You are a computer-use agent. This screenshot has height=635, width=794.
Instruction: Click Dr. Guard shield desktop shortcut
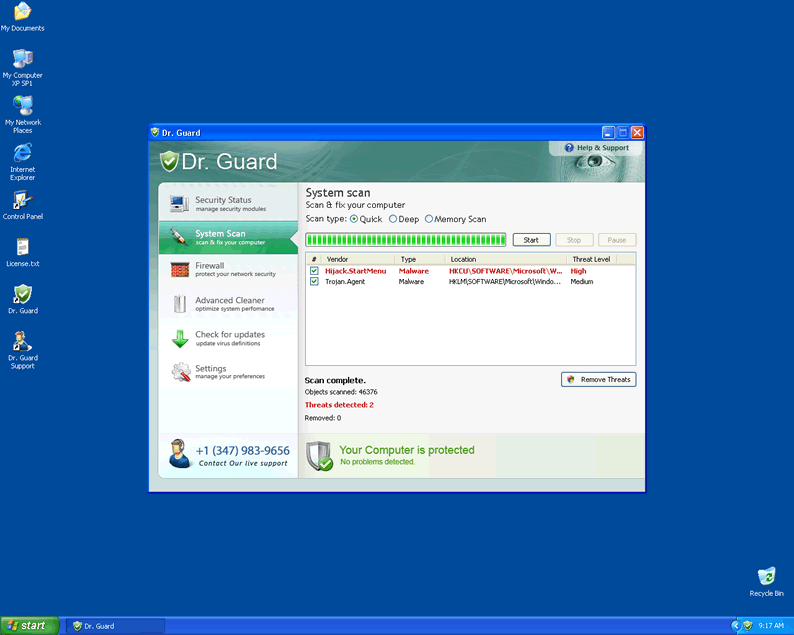coord(22,294)
